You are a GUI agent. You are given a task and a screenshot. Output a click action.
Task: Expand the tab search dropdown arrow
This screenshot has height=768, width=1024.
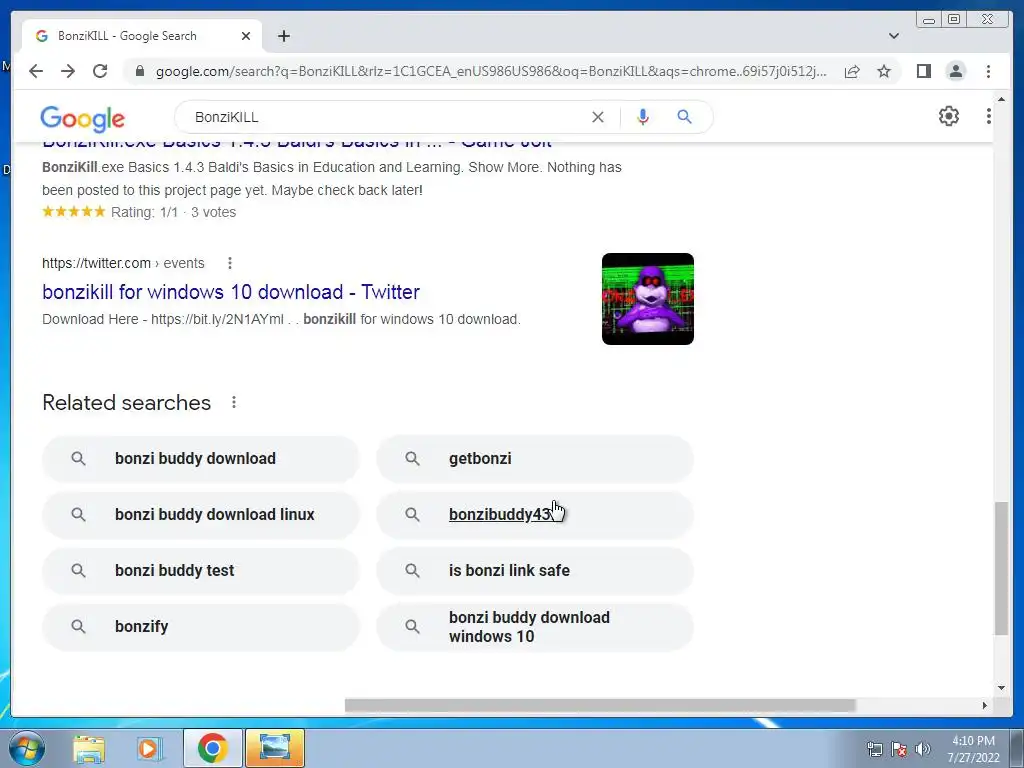(893, 36)
